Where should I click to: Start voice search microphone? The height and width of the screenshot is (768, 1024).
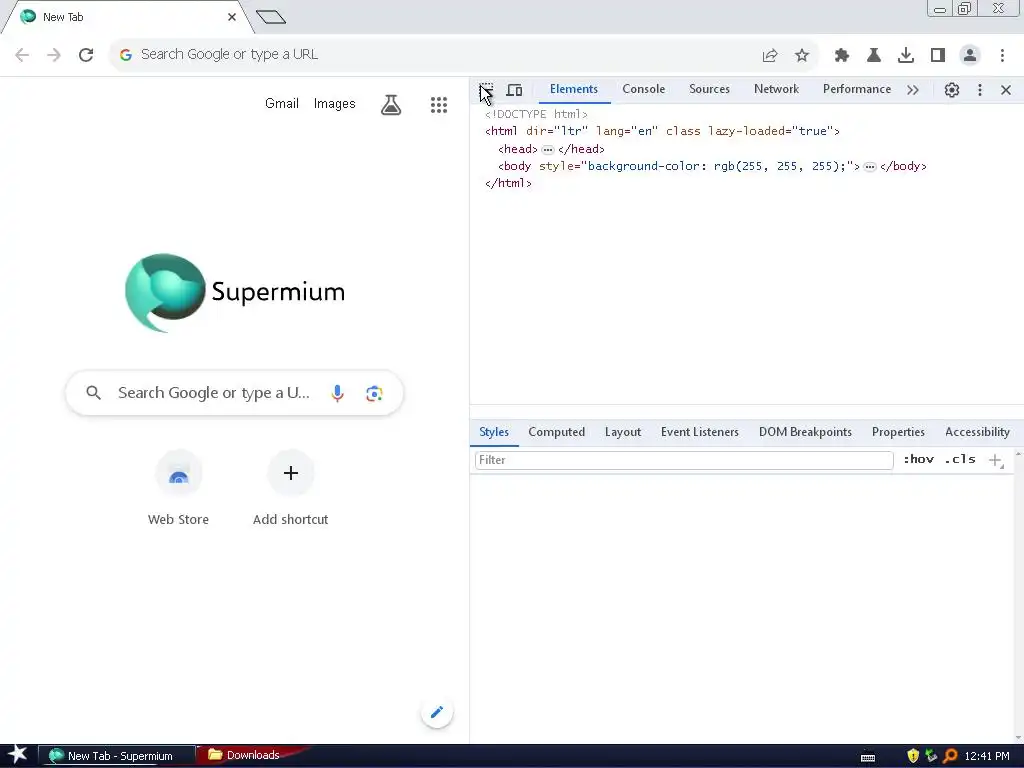(337, 393)
